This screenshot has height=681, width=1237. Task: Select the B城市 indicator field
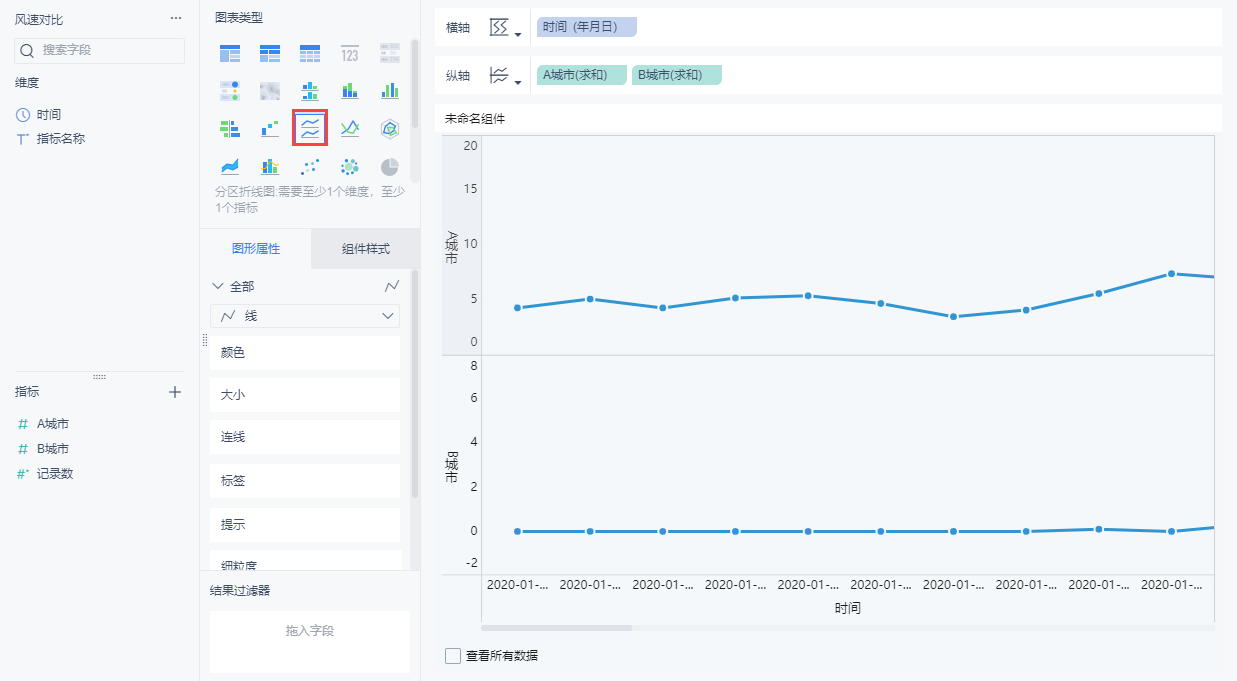(x=53, y=449)
